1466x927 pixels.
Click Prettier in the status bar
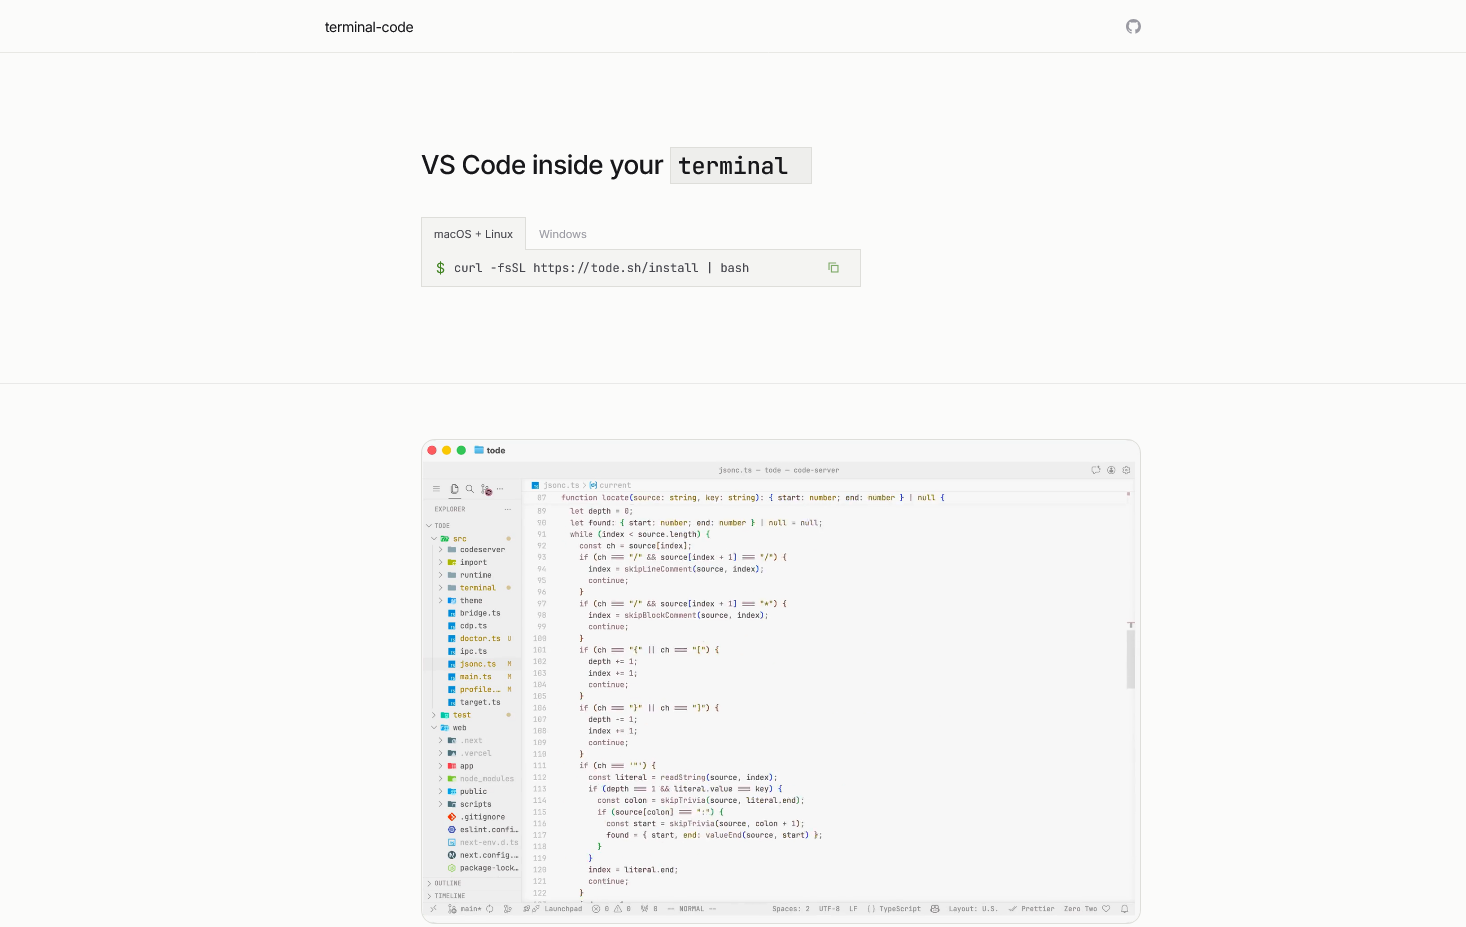click(1038, 909)
